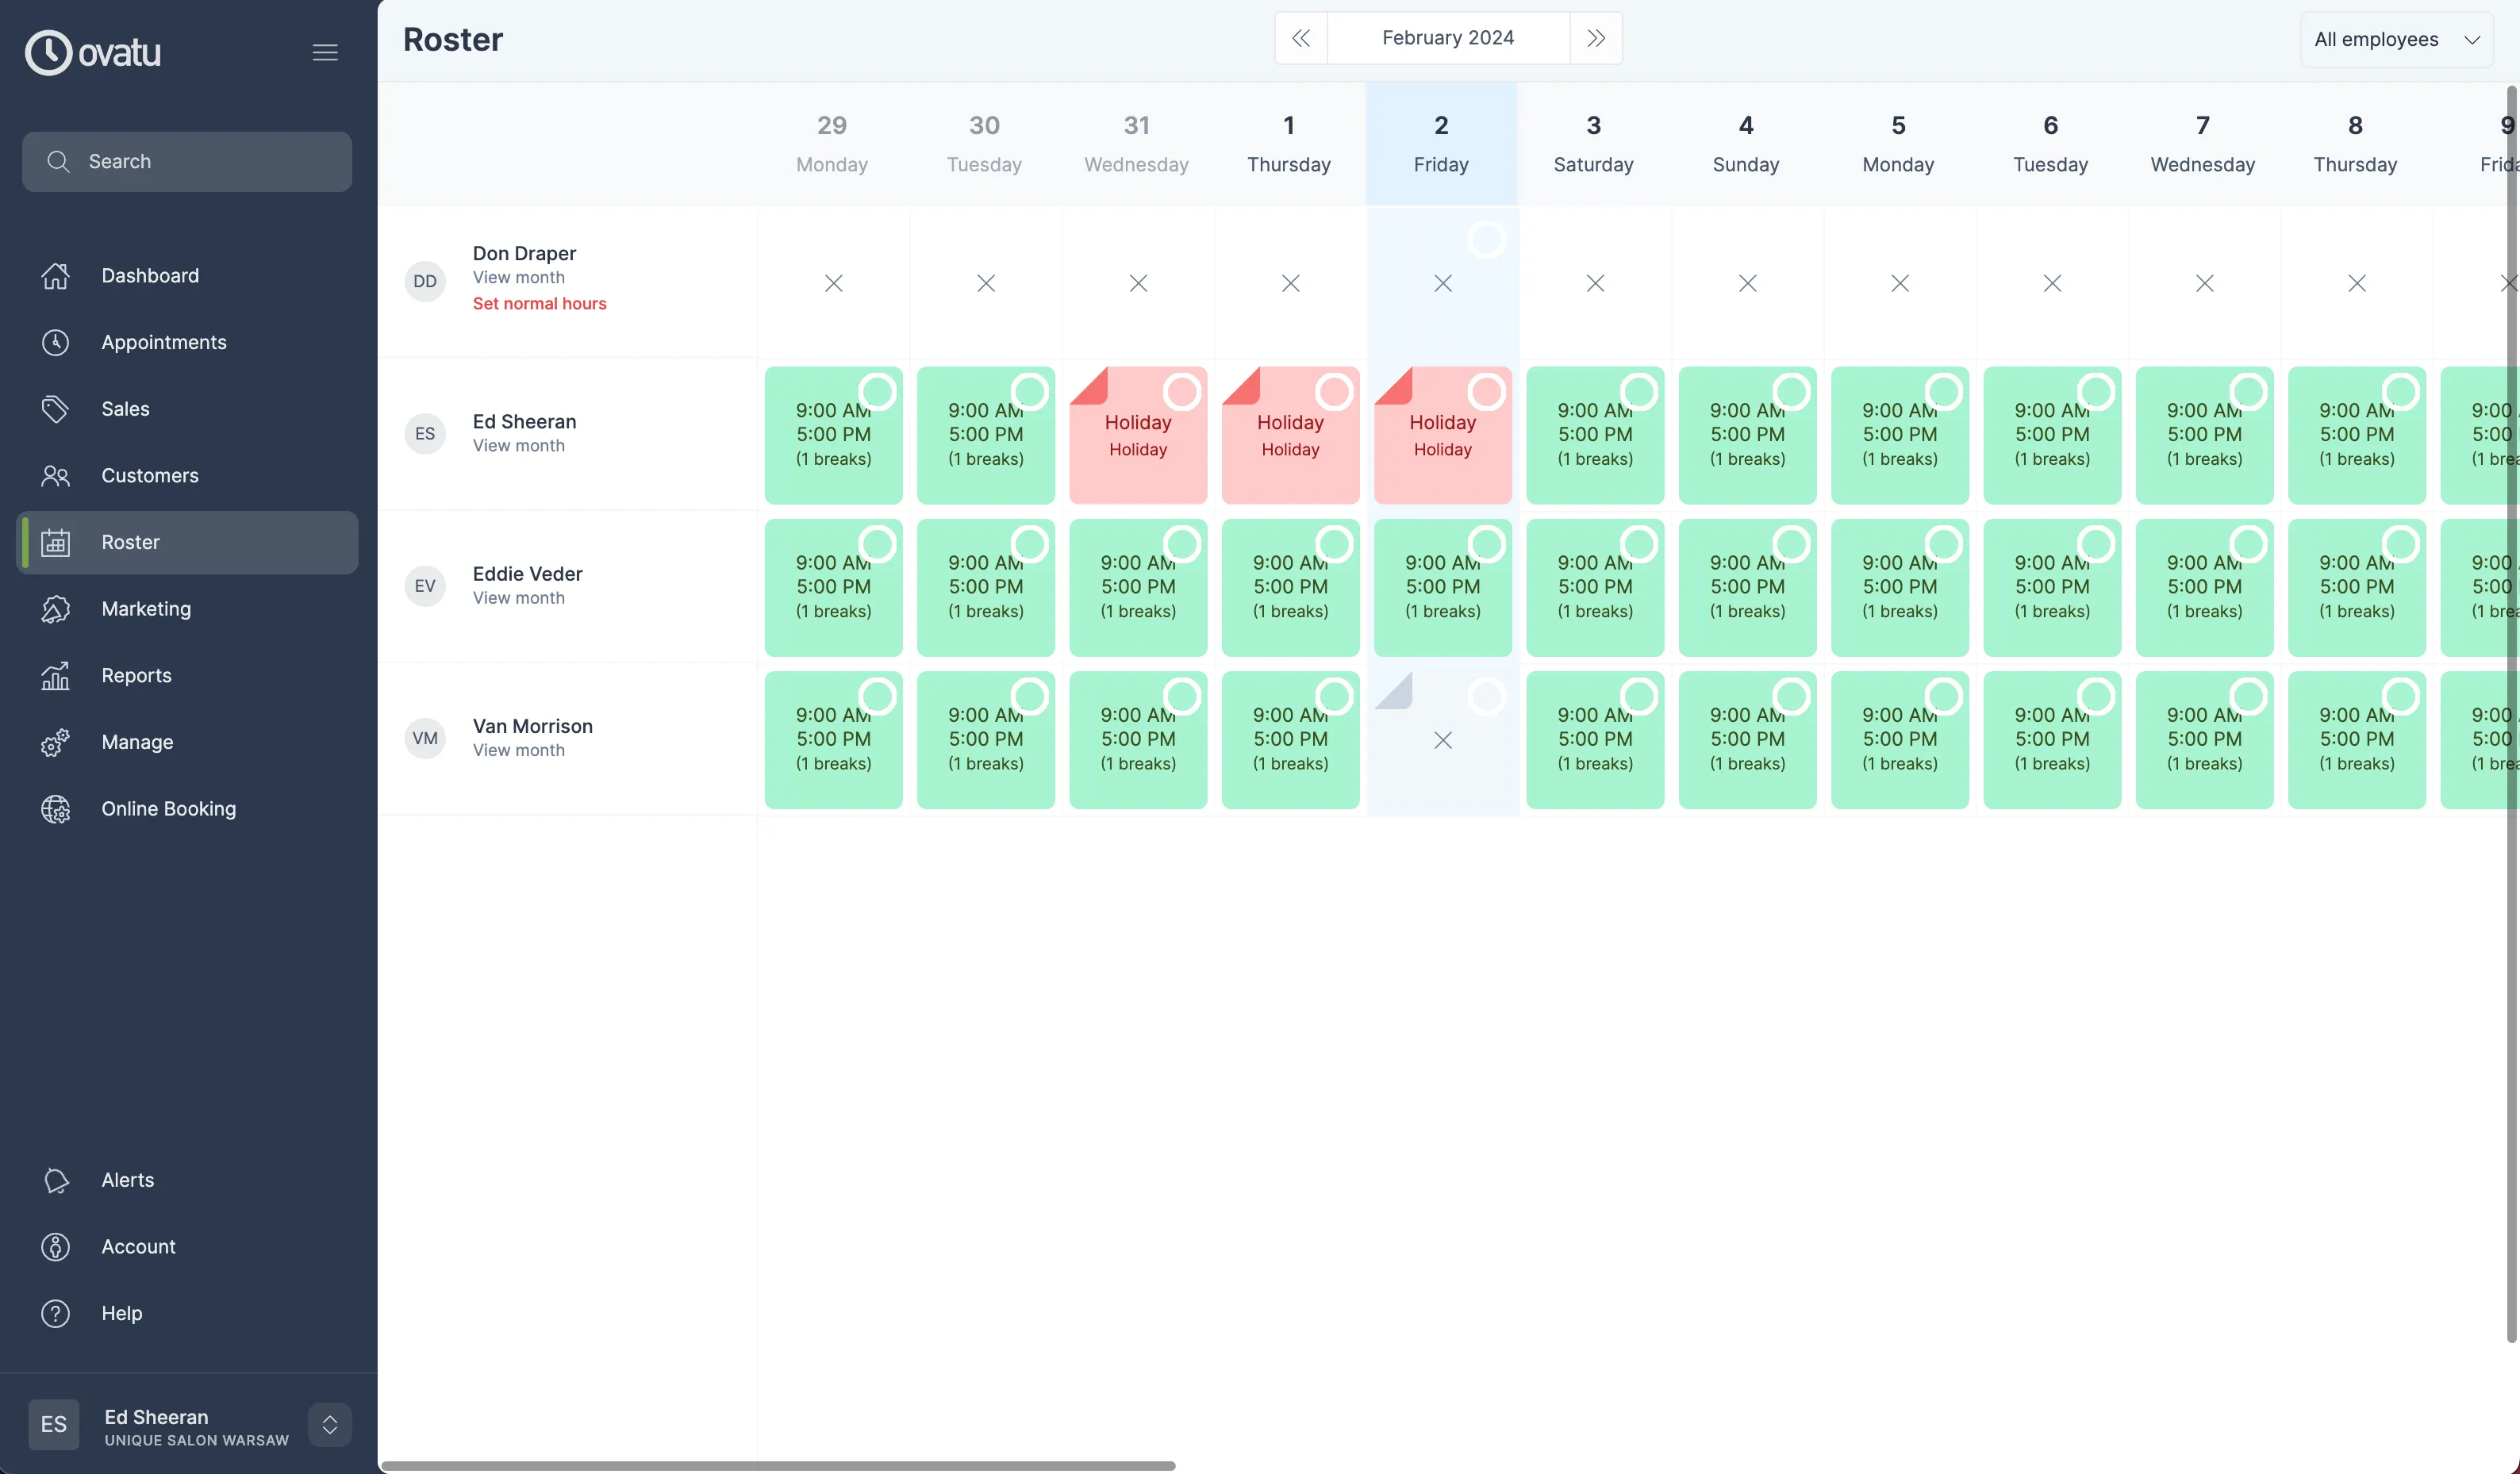Select Ed Sheeran's Holiday shift on Wednesday 31

1184,391
